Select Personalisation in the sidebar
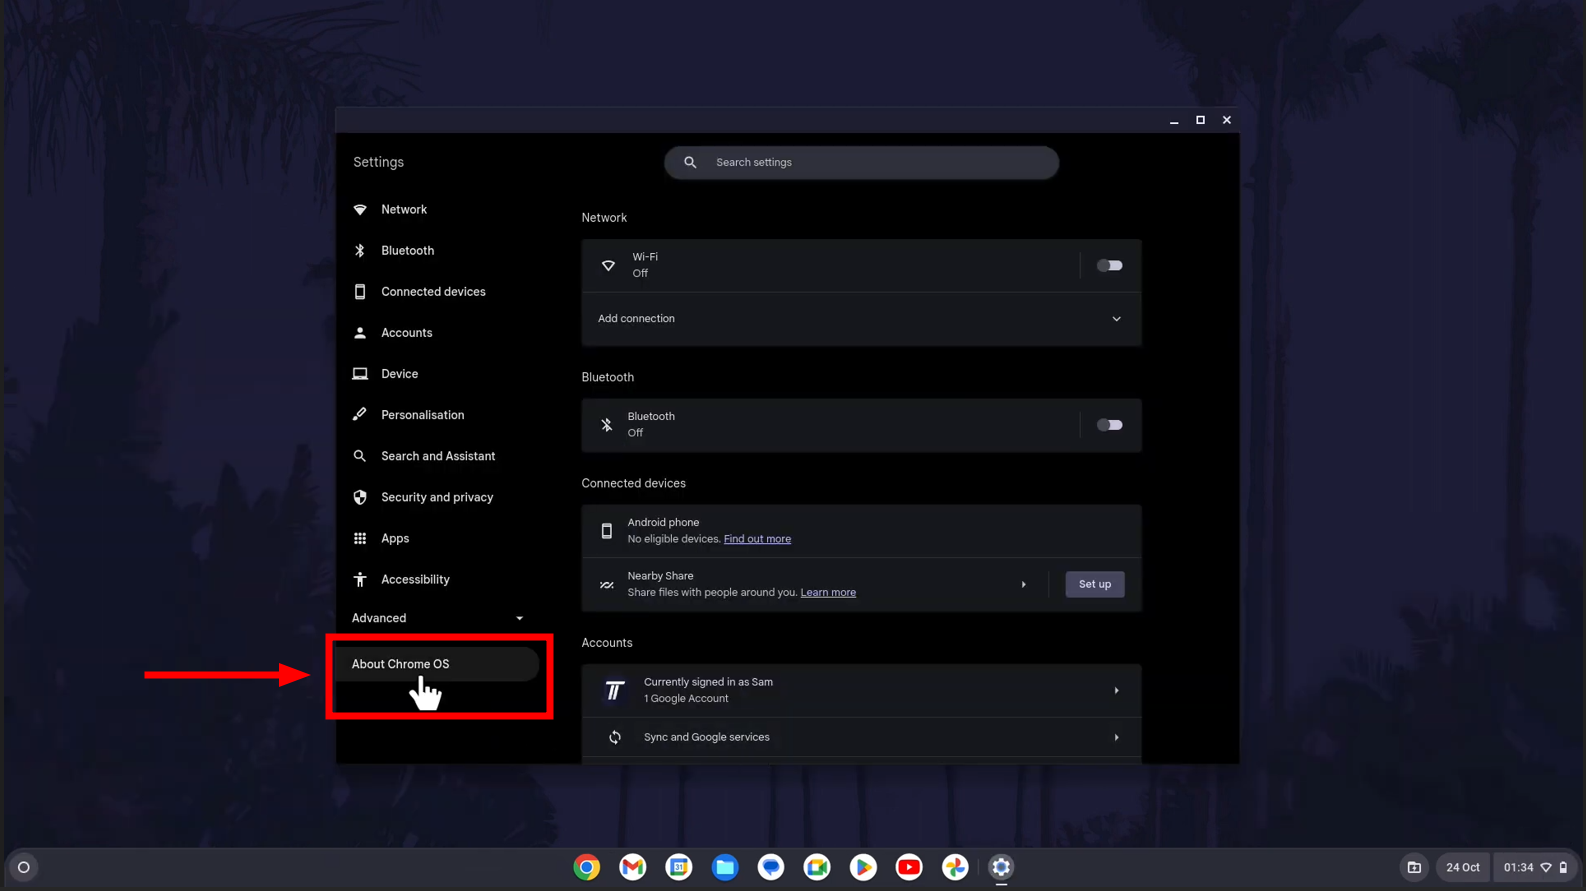This screenshot has width=1586, height=891. coord(437,414)
